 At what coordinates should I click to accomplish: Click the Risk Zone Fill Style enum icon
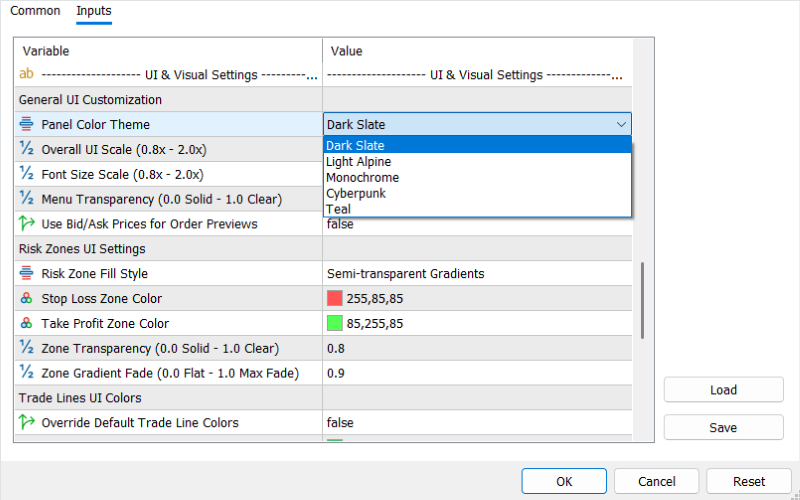[x=27, y=273]
